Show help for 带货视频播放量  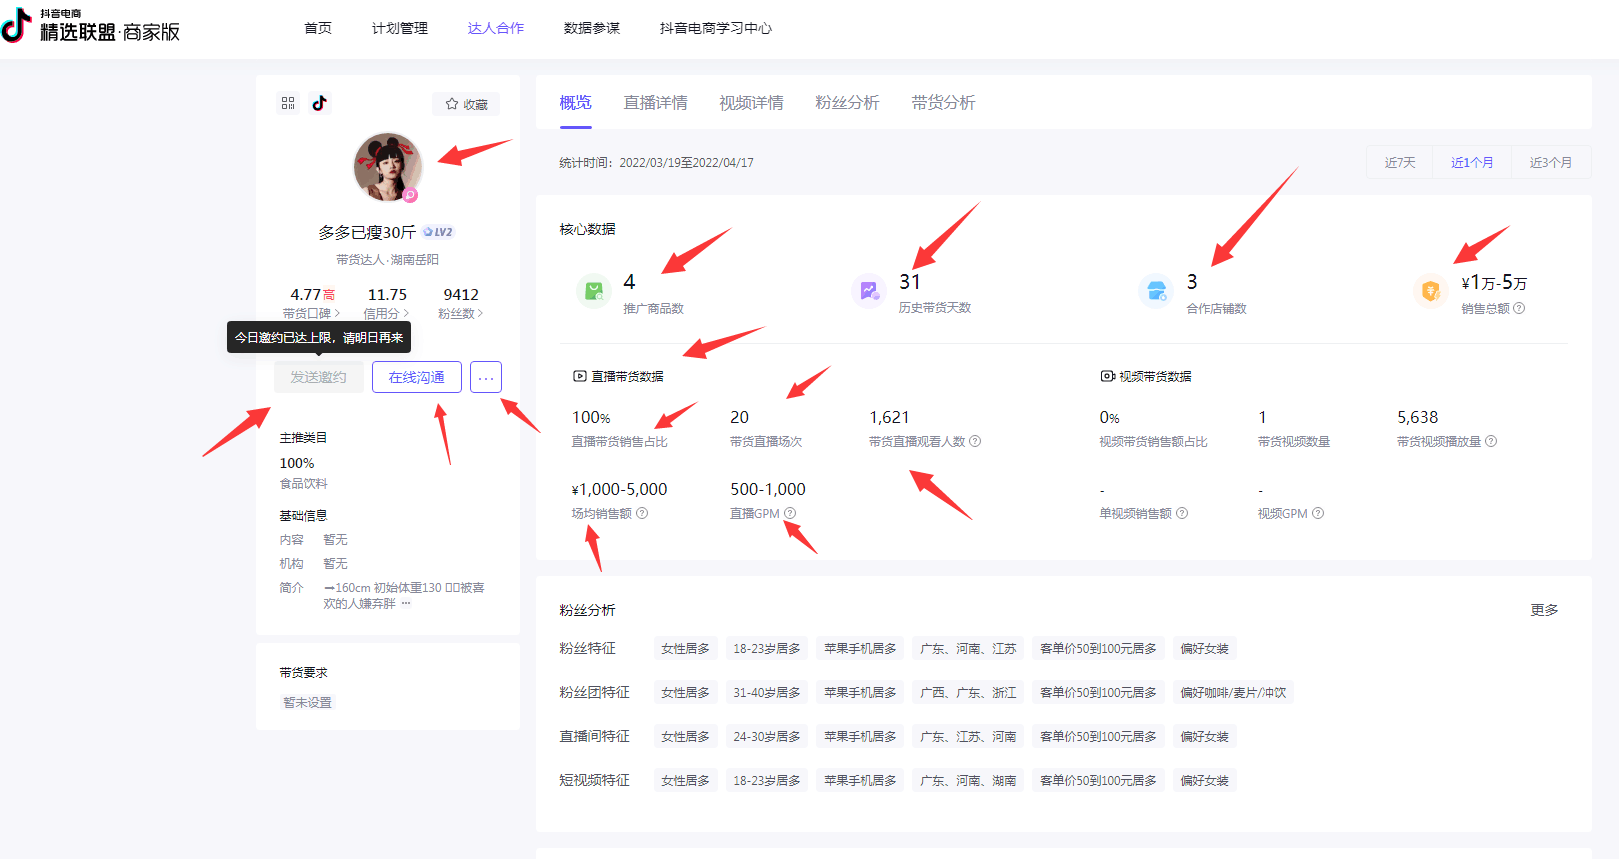(1491, 441)
